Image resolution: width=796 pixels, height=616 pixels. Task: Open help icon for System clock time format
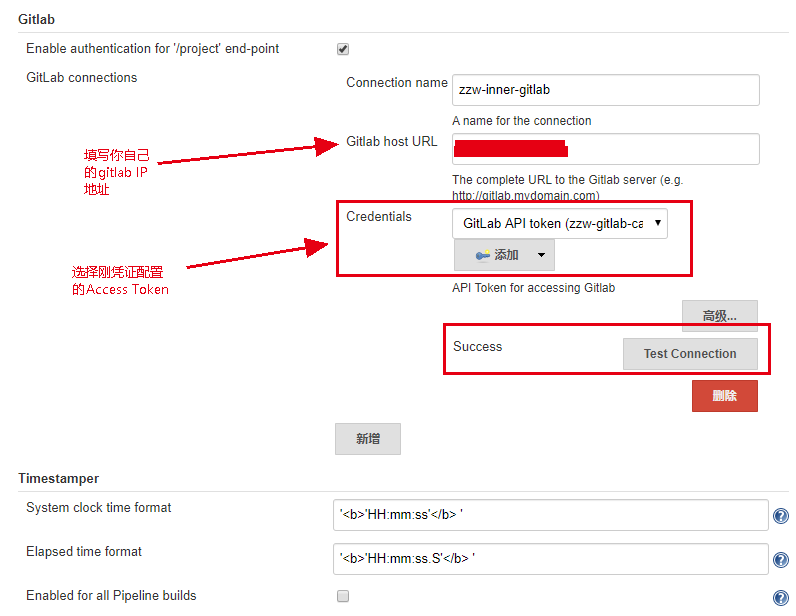tap(781, 516)
